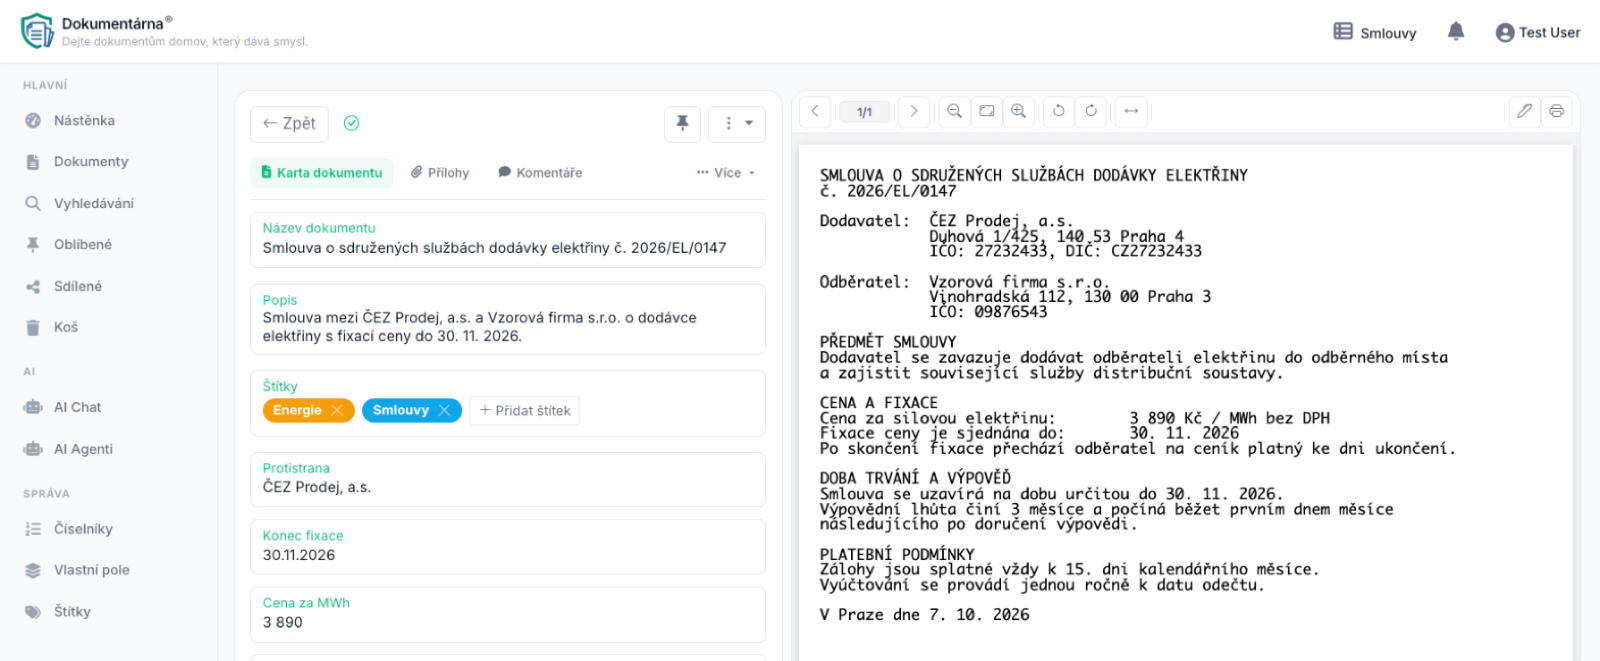Pin this document
This screenshot has height=661, width=1600.
pos(682,123)
